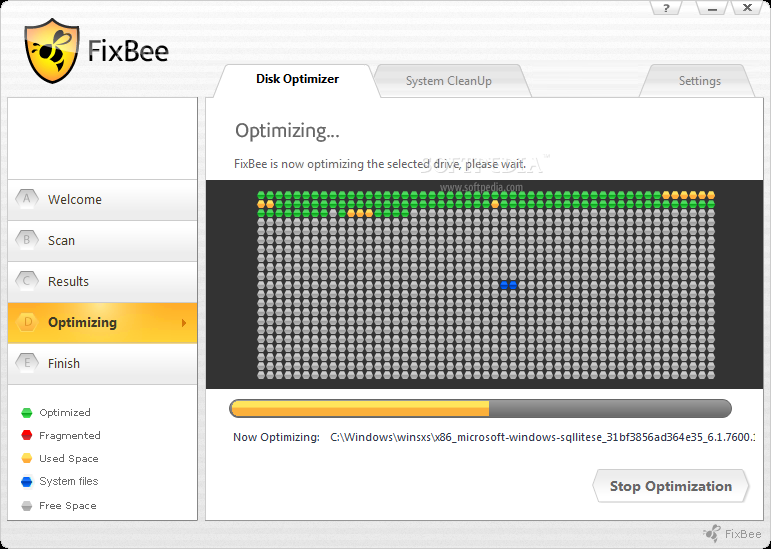Go to the Scan step
This screenshot has width=771, height=549.
102,241
